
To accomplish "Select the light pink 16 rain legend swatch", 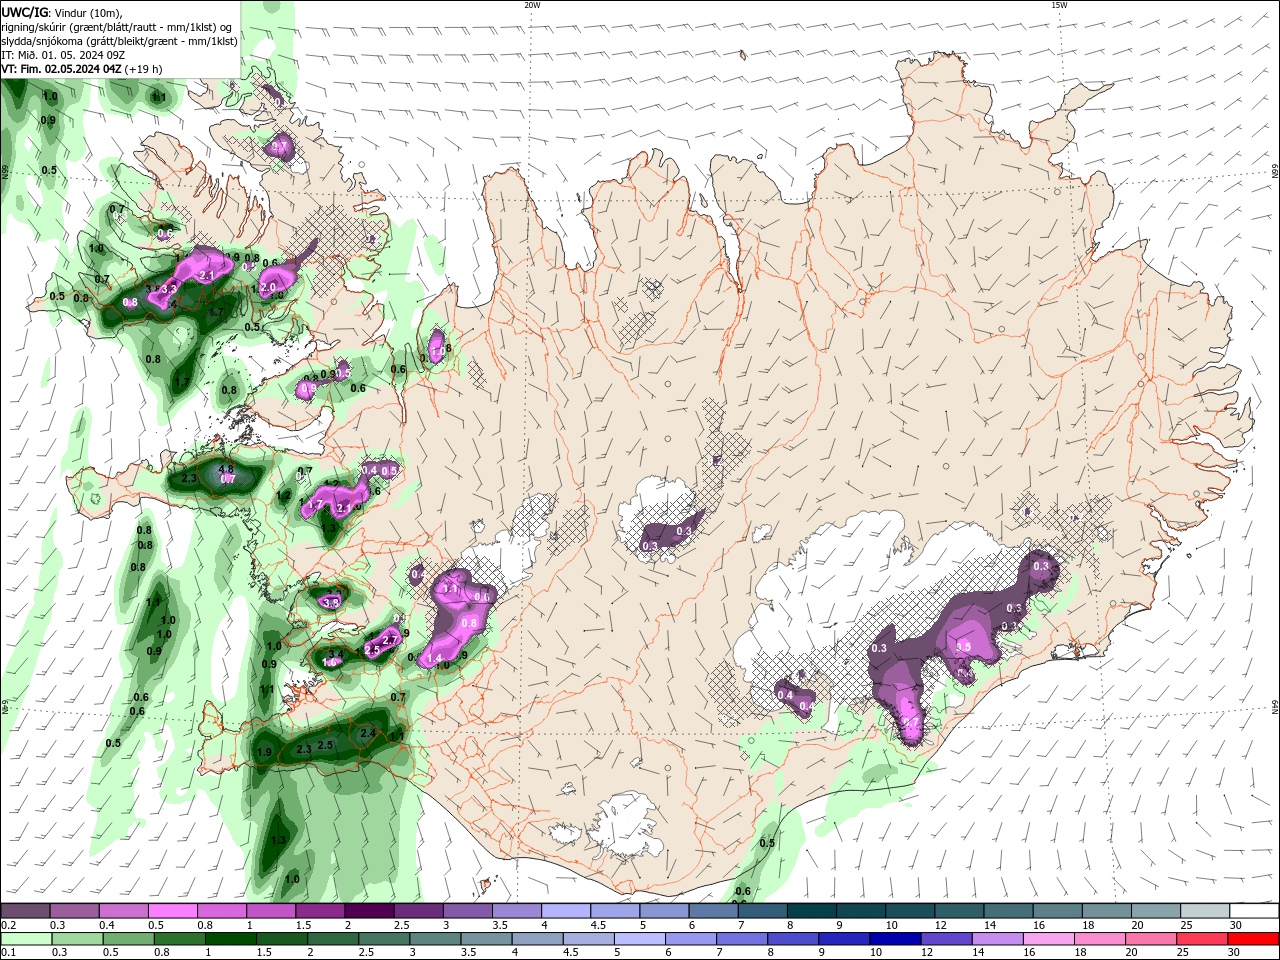I will [1050, 939].
